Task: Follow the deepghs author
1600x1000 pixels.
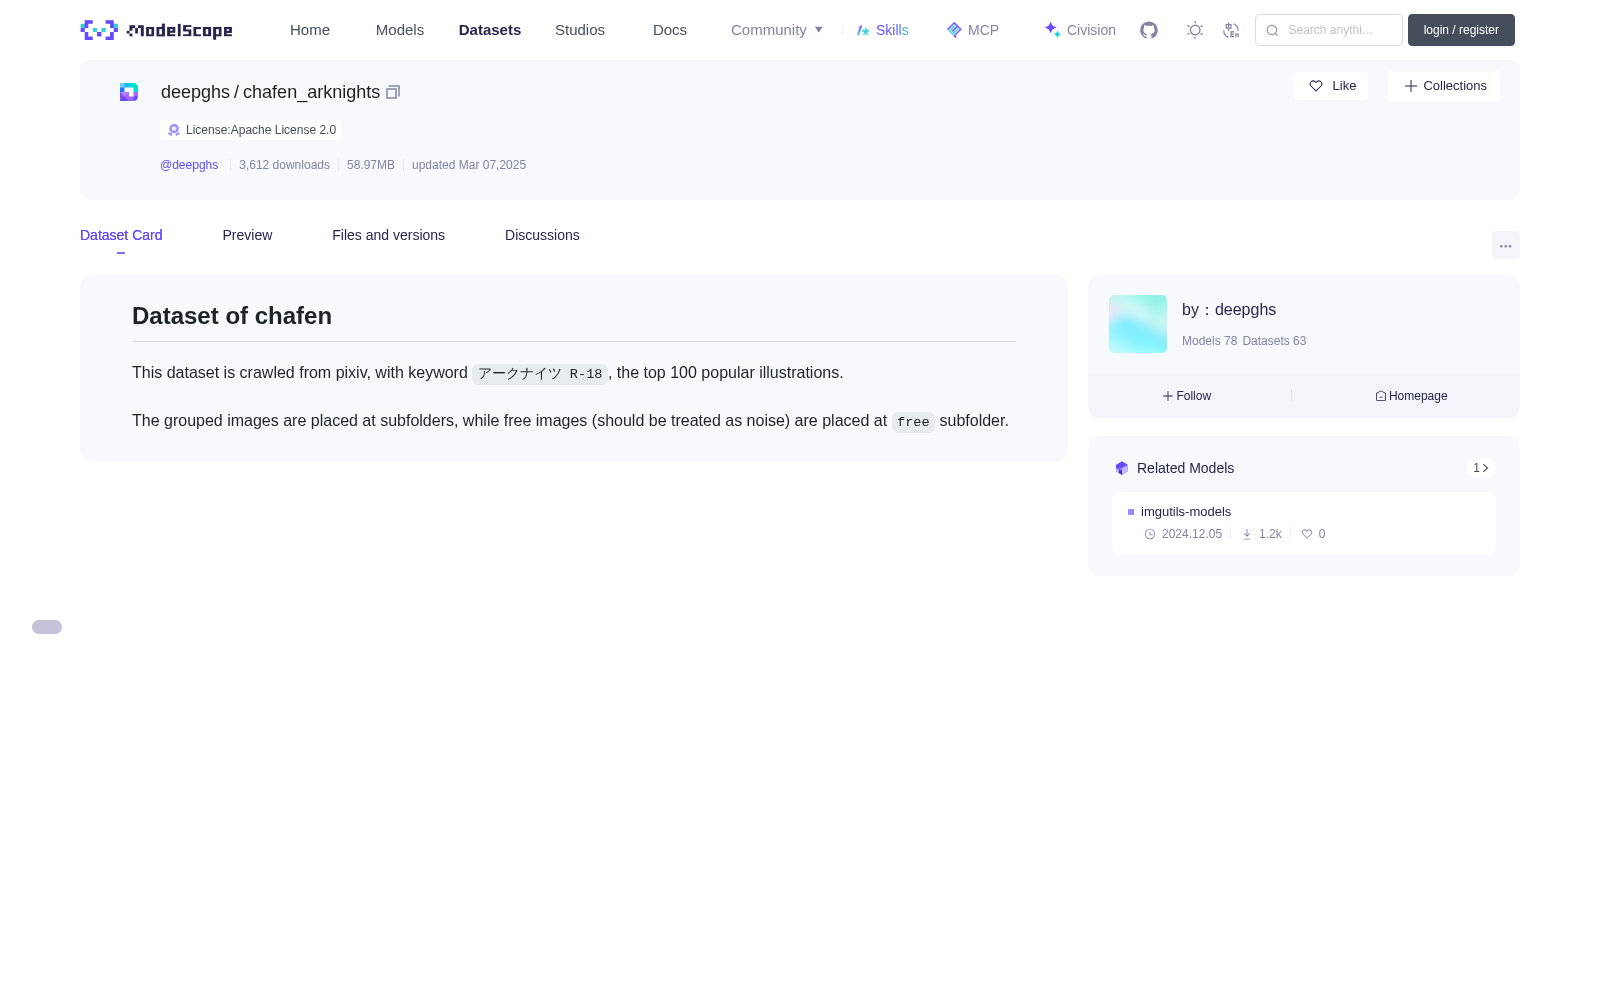Action: click(1187, 396)
